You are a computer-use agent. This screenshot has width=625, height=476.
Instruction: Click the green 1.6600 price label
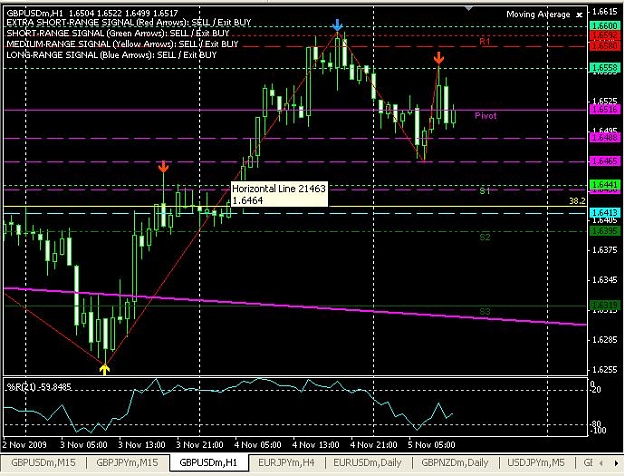click(x=605, y=26)
